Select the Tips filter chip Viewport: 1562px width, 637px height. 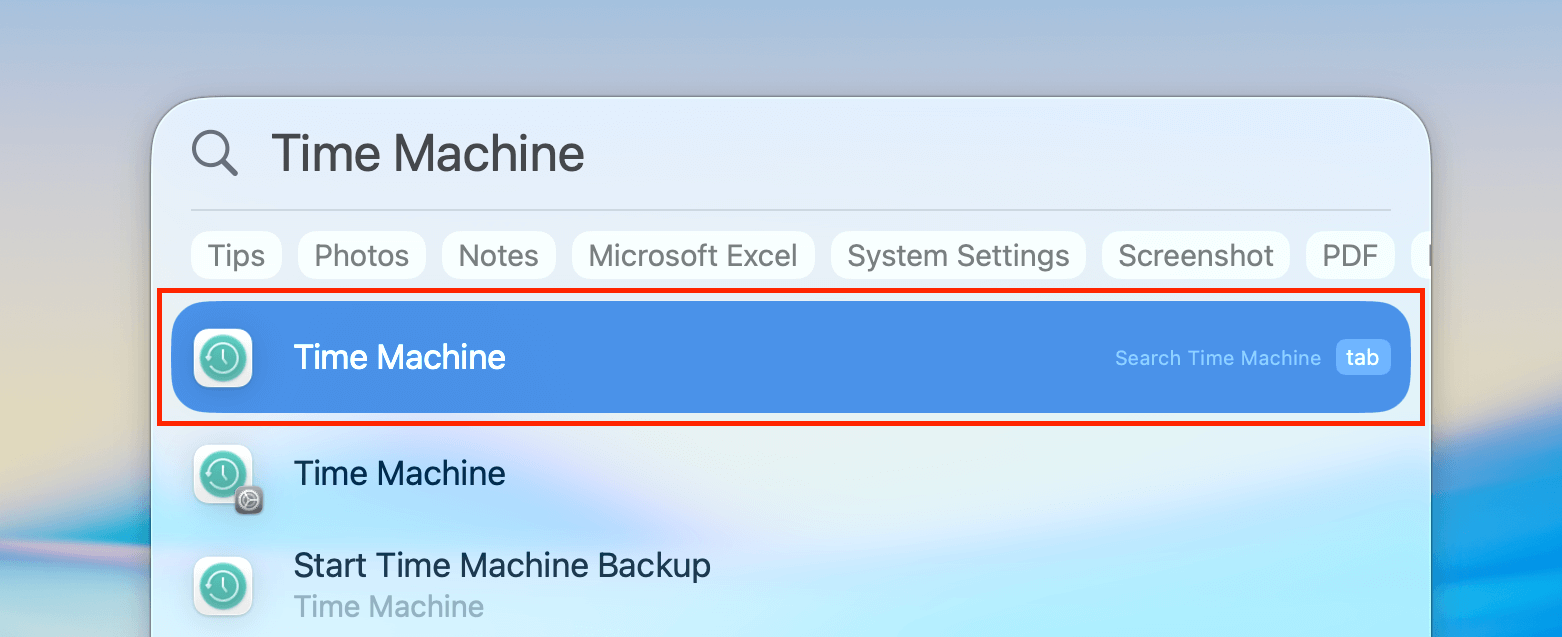(236, 255)
